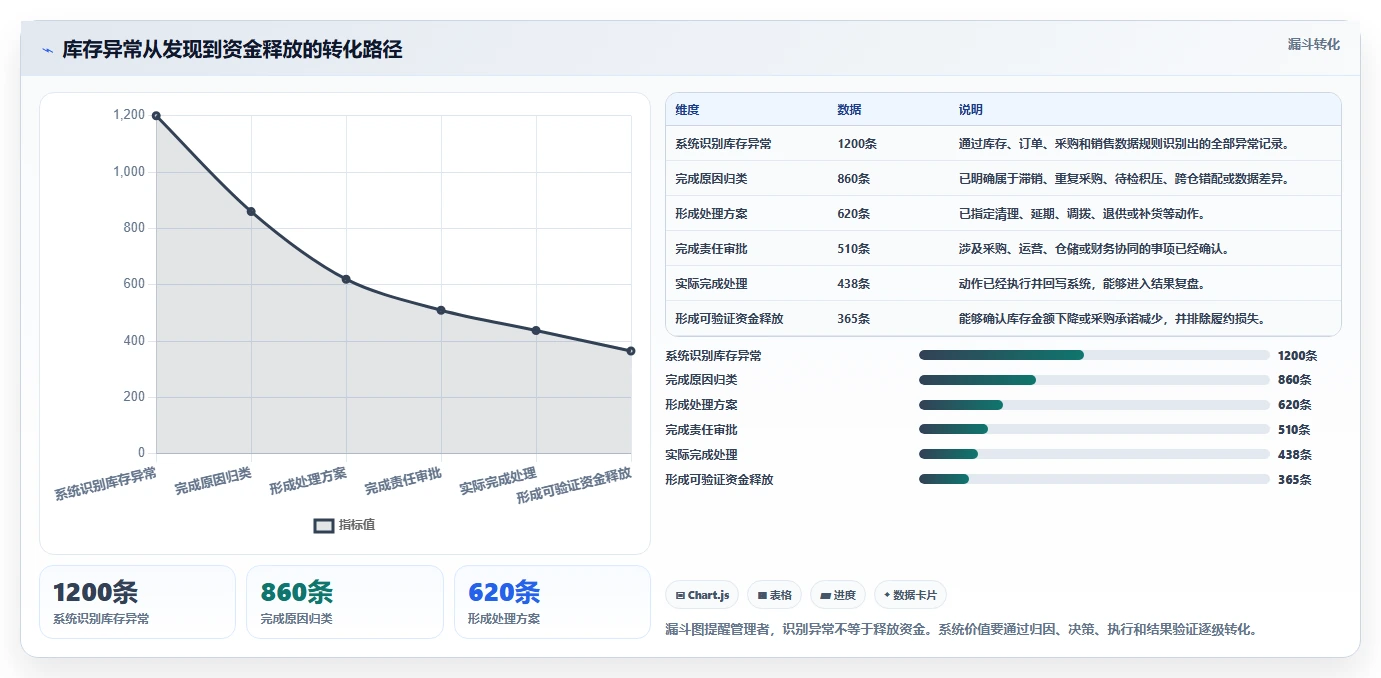Click the 1200条 value beside progress bar
Viewport: 1381px width, 678px height.
(1297, 356)
